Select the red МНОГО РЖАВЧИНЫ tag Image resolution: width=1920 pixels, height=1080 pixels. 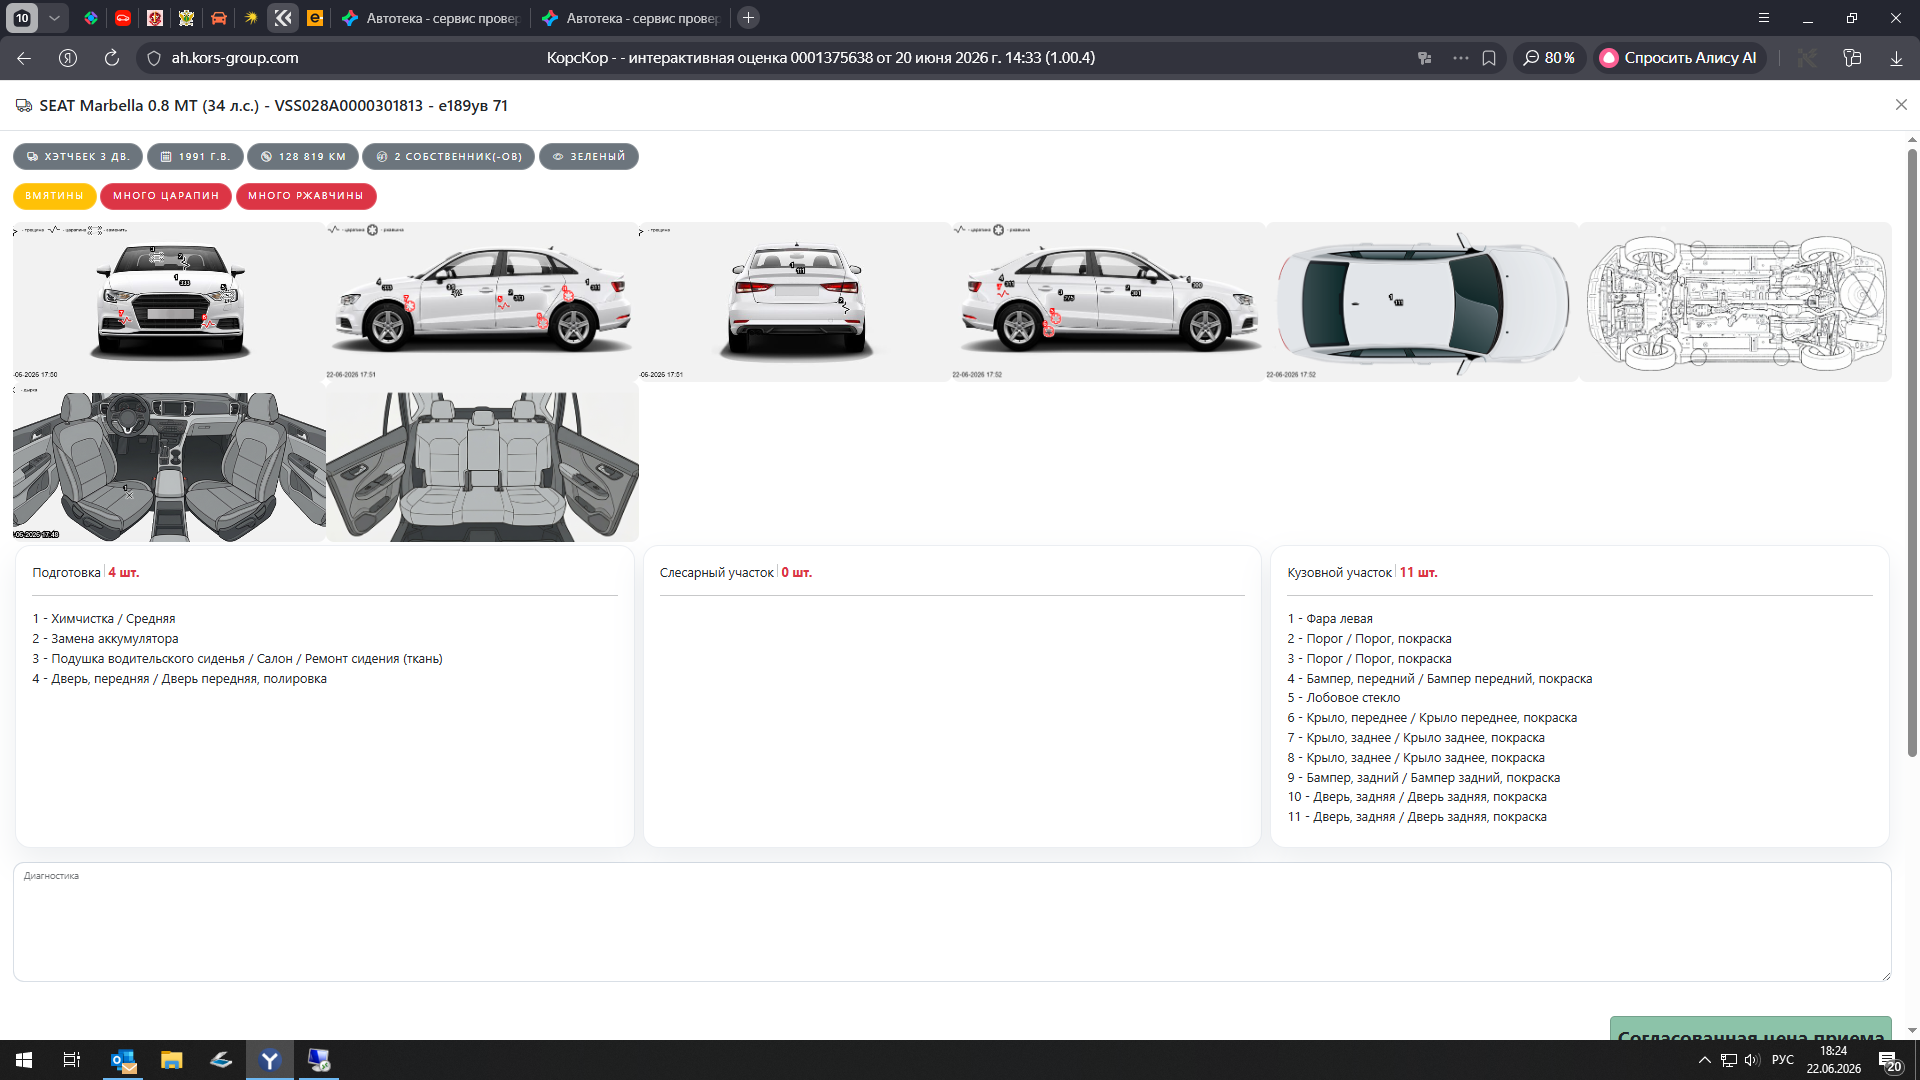306,196
